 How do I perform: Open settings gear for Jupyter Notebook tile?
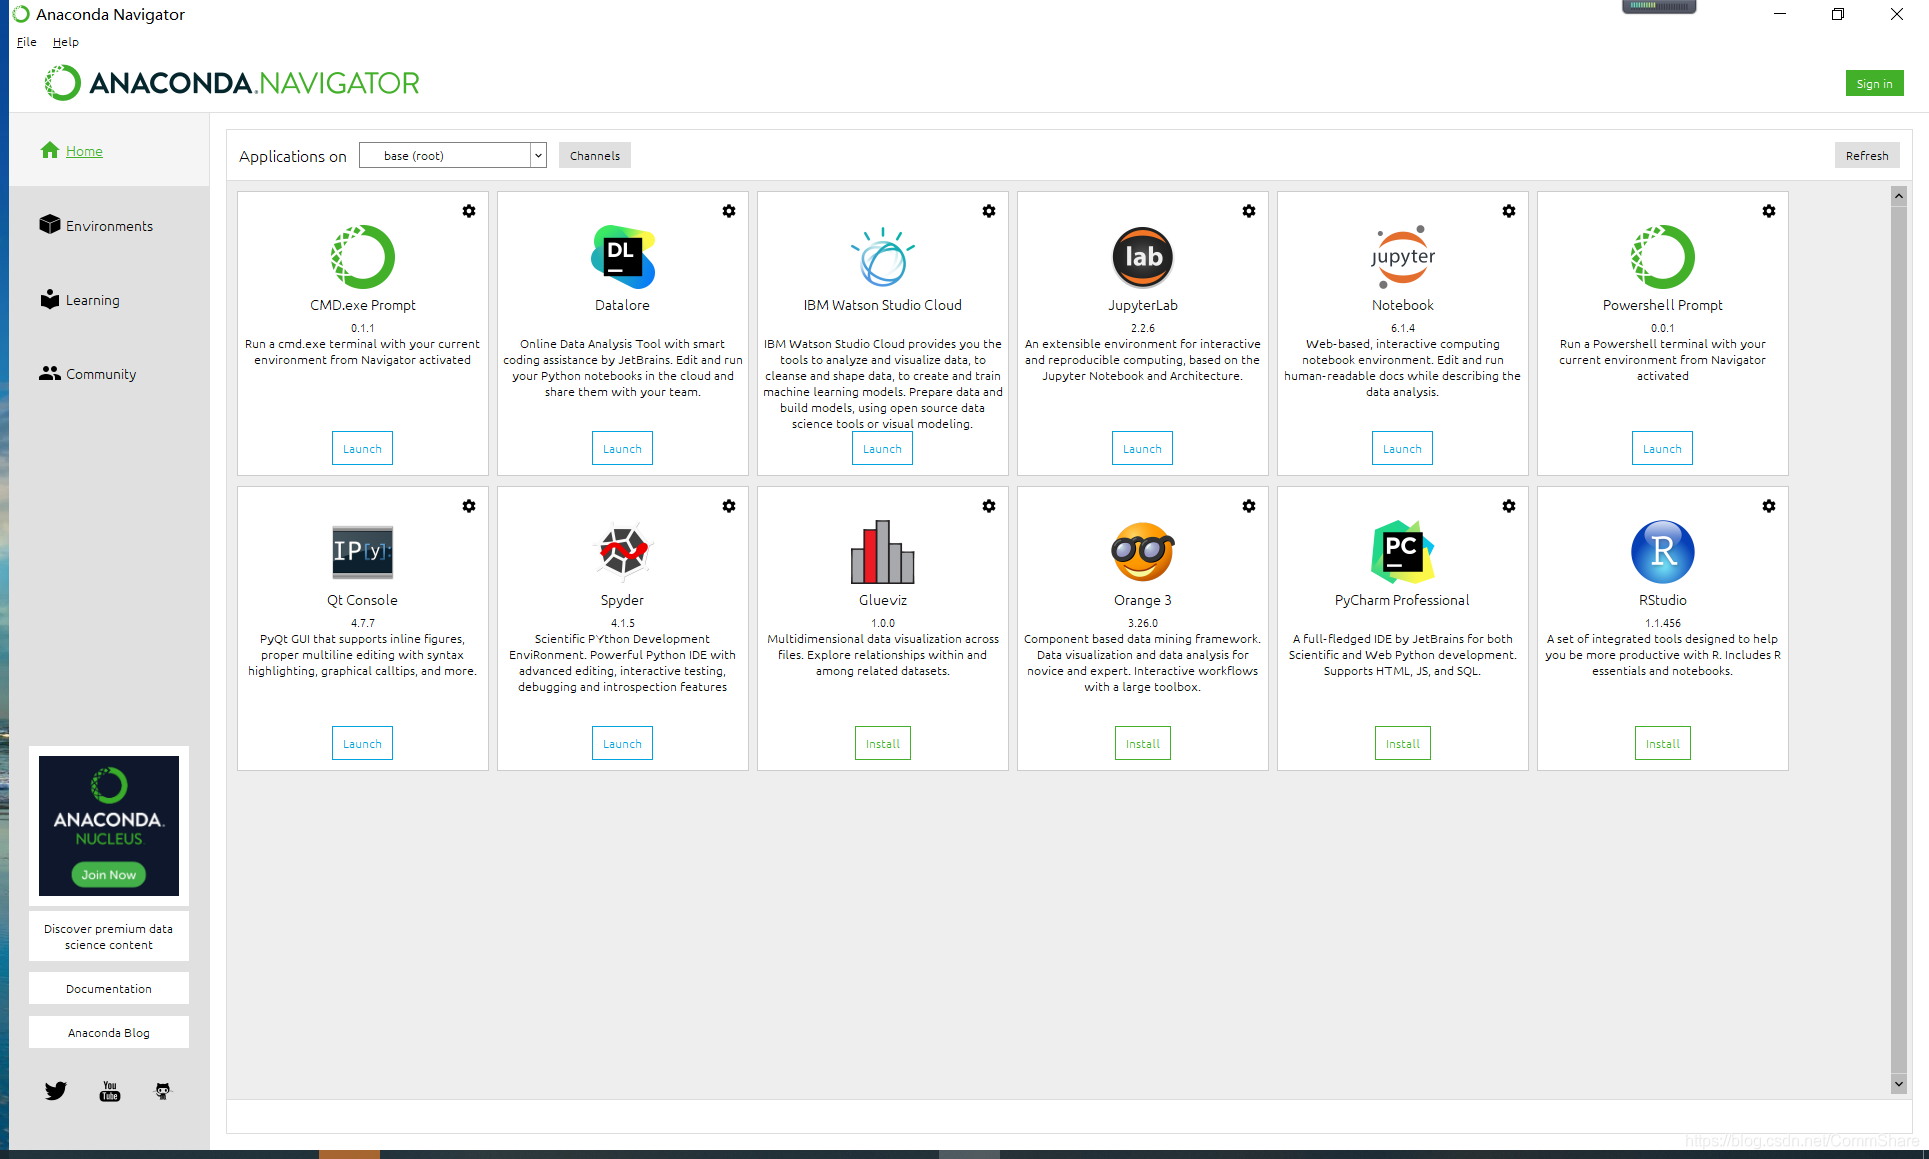(1509, 211)
